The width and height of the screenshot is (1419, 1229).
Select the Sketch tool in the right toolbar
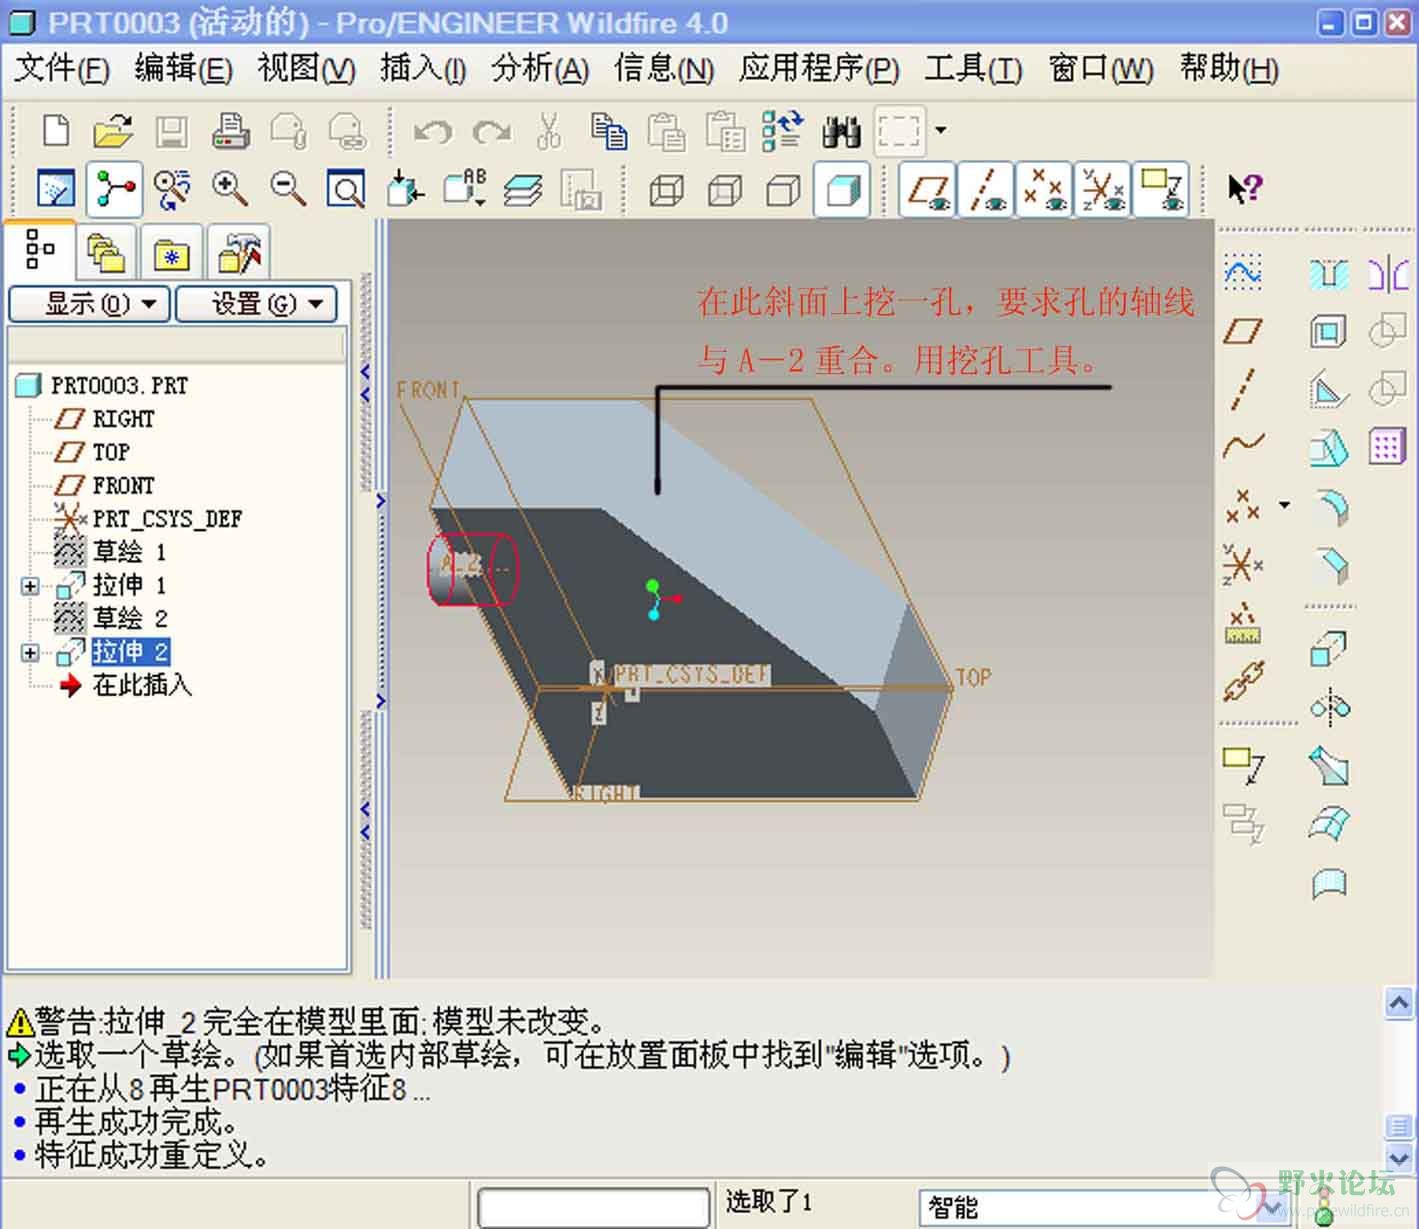(x=1243, y=271)
